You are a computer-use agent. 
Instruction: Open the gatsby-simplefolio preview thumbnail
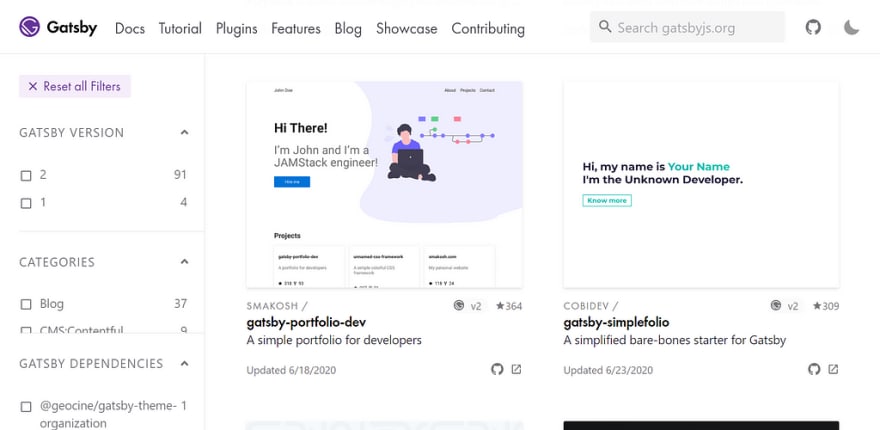coord(702,185)
